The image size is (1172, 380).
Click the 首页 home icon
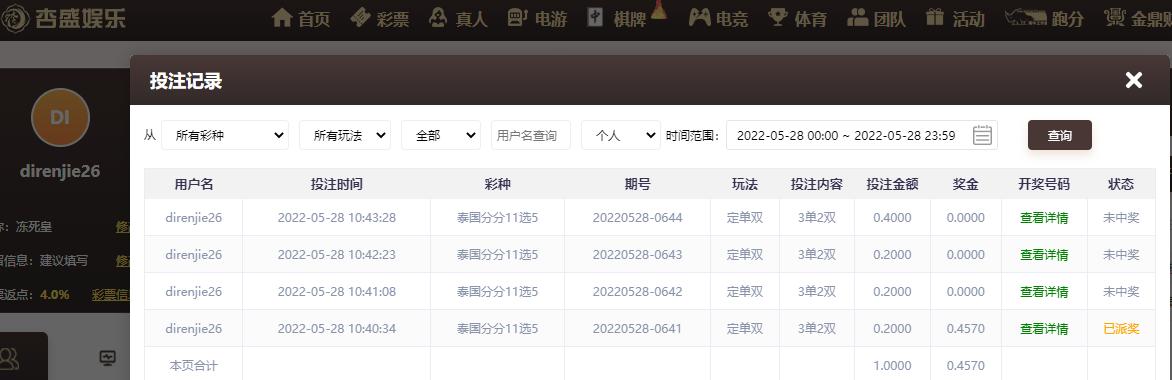(x=282, y=18)
